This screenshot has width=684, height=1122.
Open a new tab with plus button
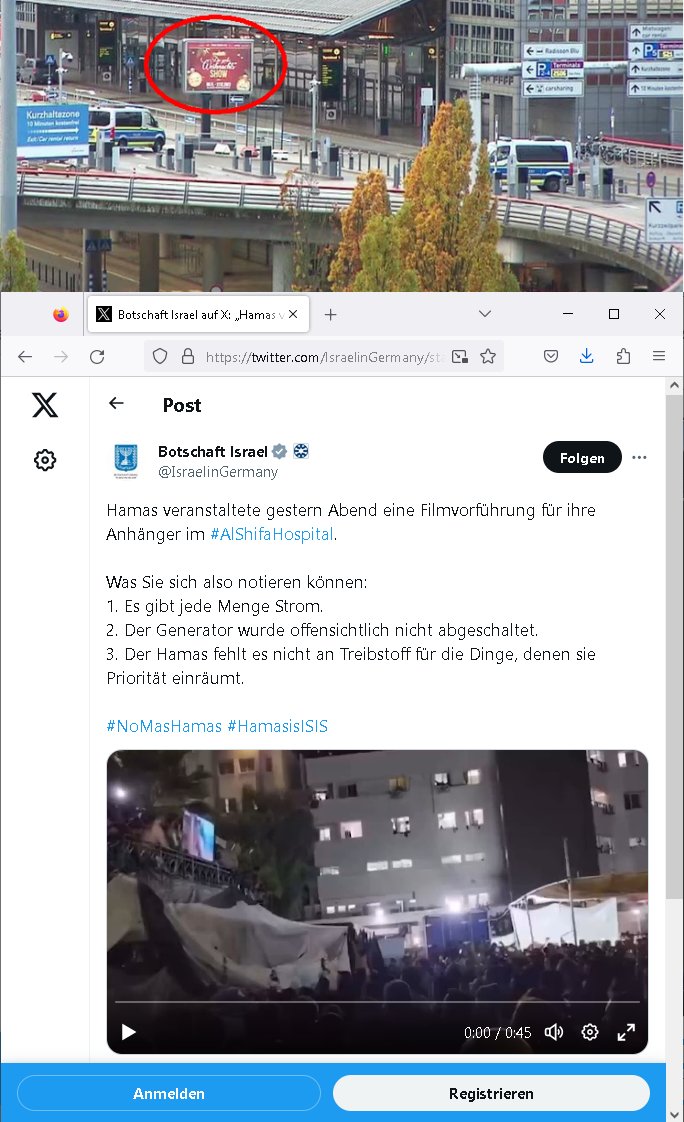click(x=331, y=315)
